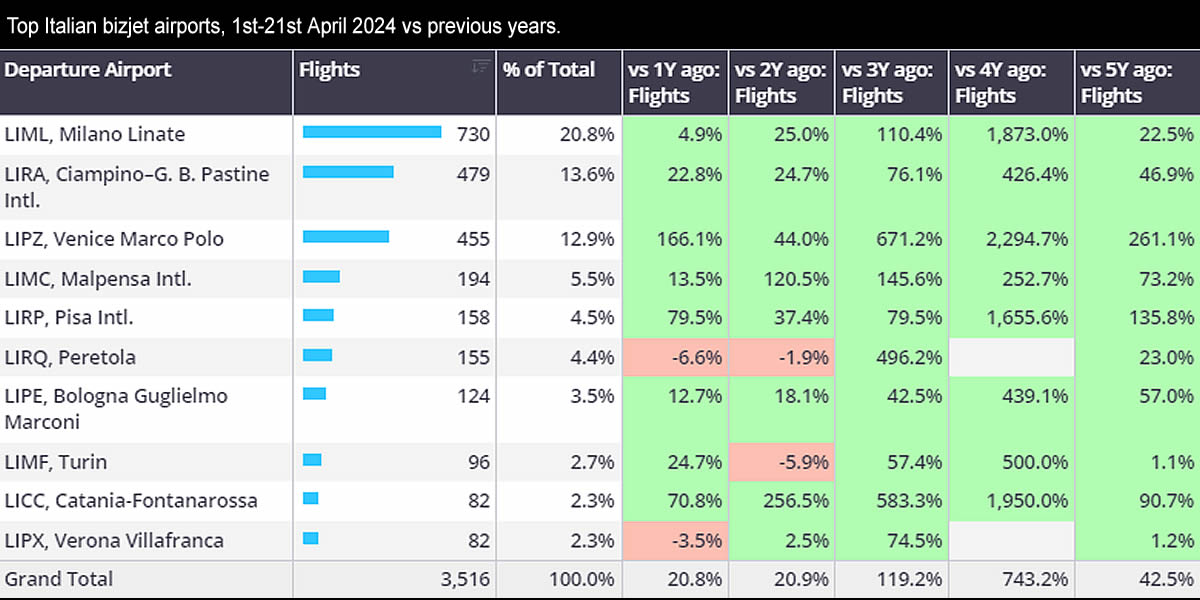Click the LIRQ Peretola -6.6% red cell

675,357
